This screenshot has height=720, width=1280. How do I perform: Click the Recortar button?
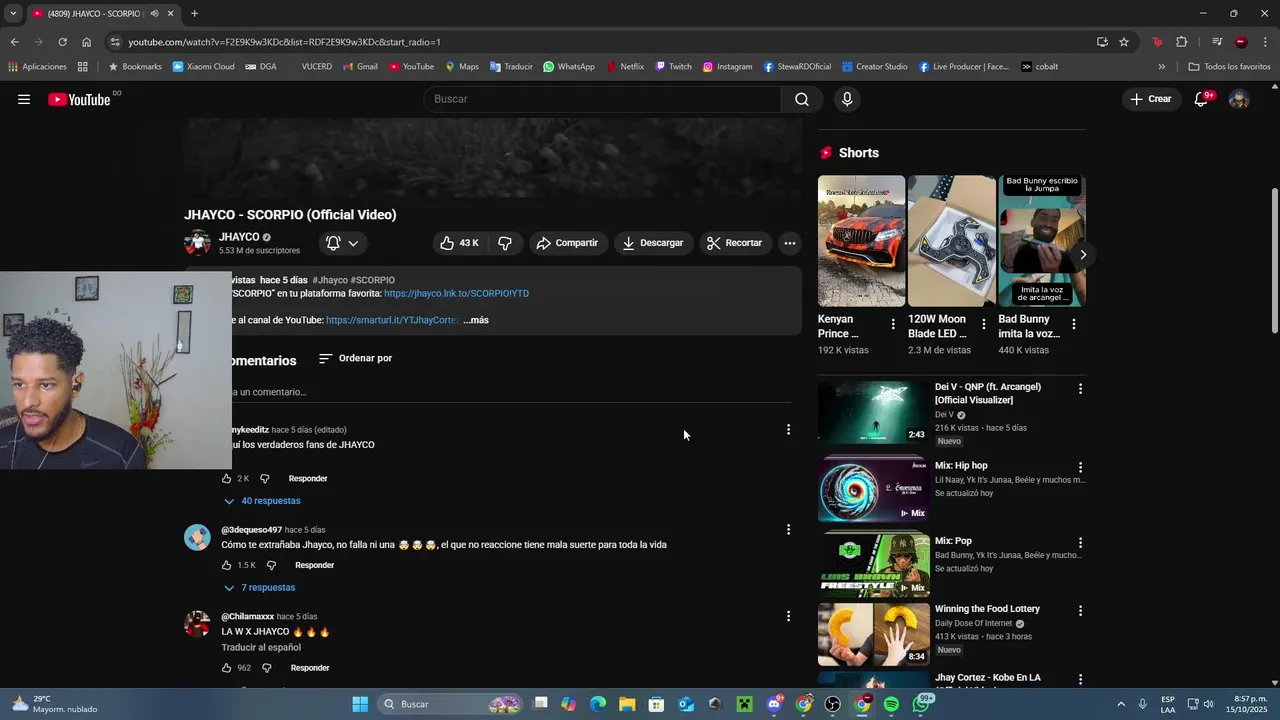(x=734, y=243)
